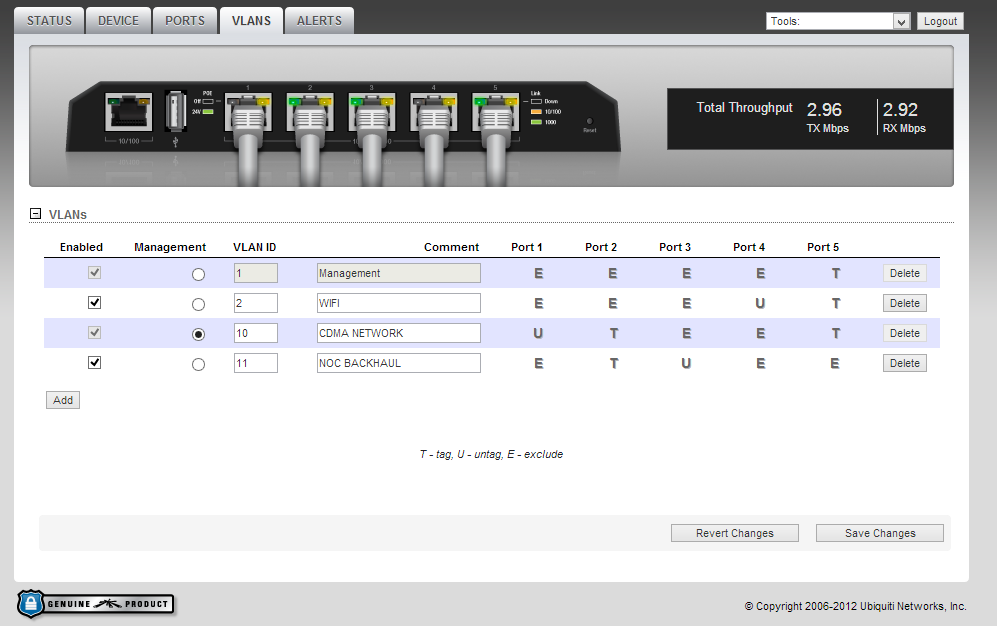Toggle Port 2 tag for NOC BACKHAUL
This screenshot has height=626, width=997.
click(614, 363)
